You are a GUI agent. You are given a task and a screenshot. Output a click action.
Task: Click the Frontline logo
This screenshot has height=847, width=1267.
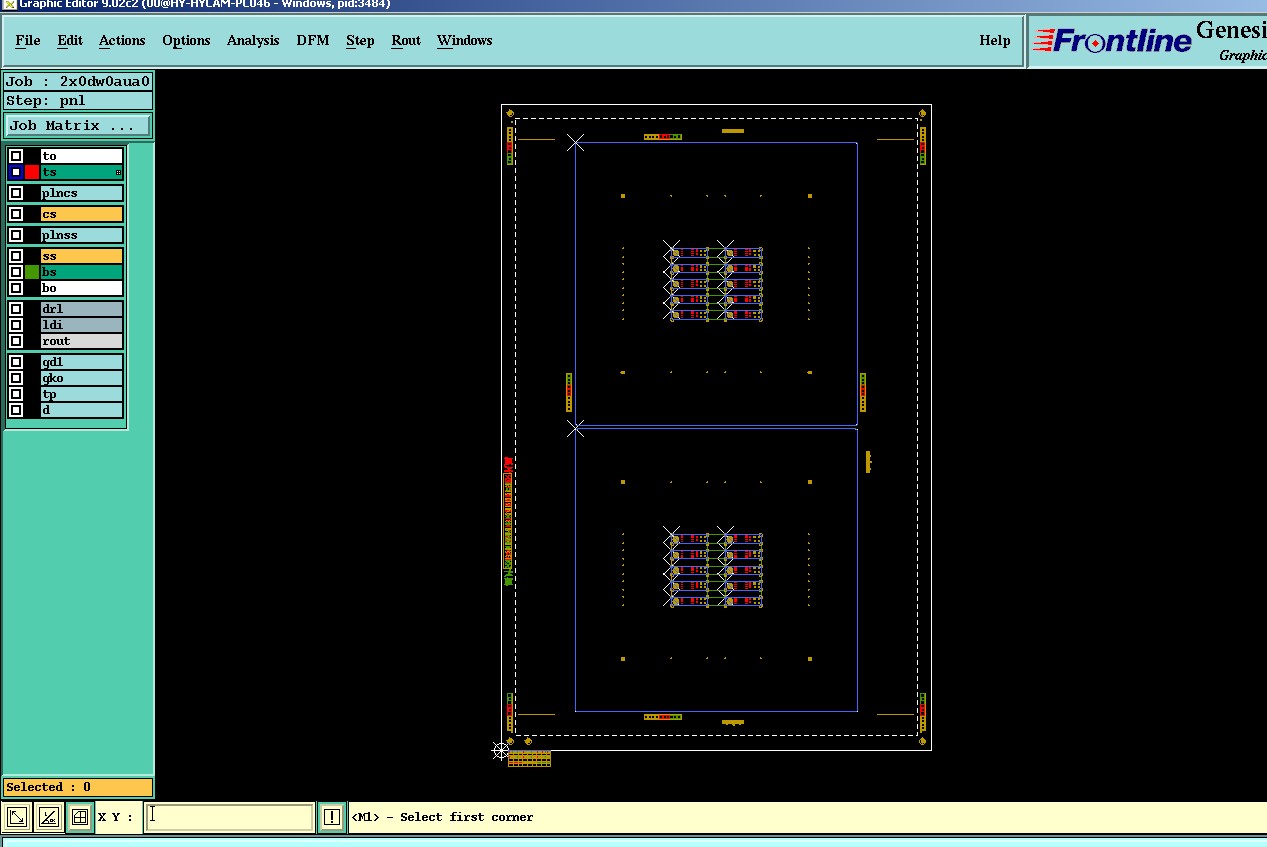(1112, 40)
